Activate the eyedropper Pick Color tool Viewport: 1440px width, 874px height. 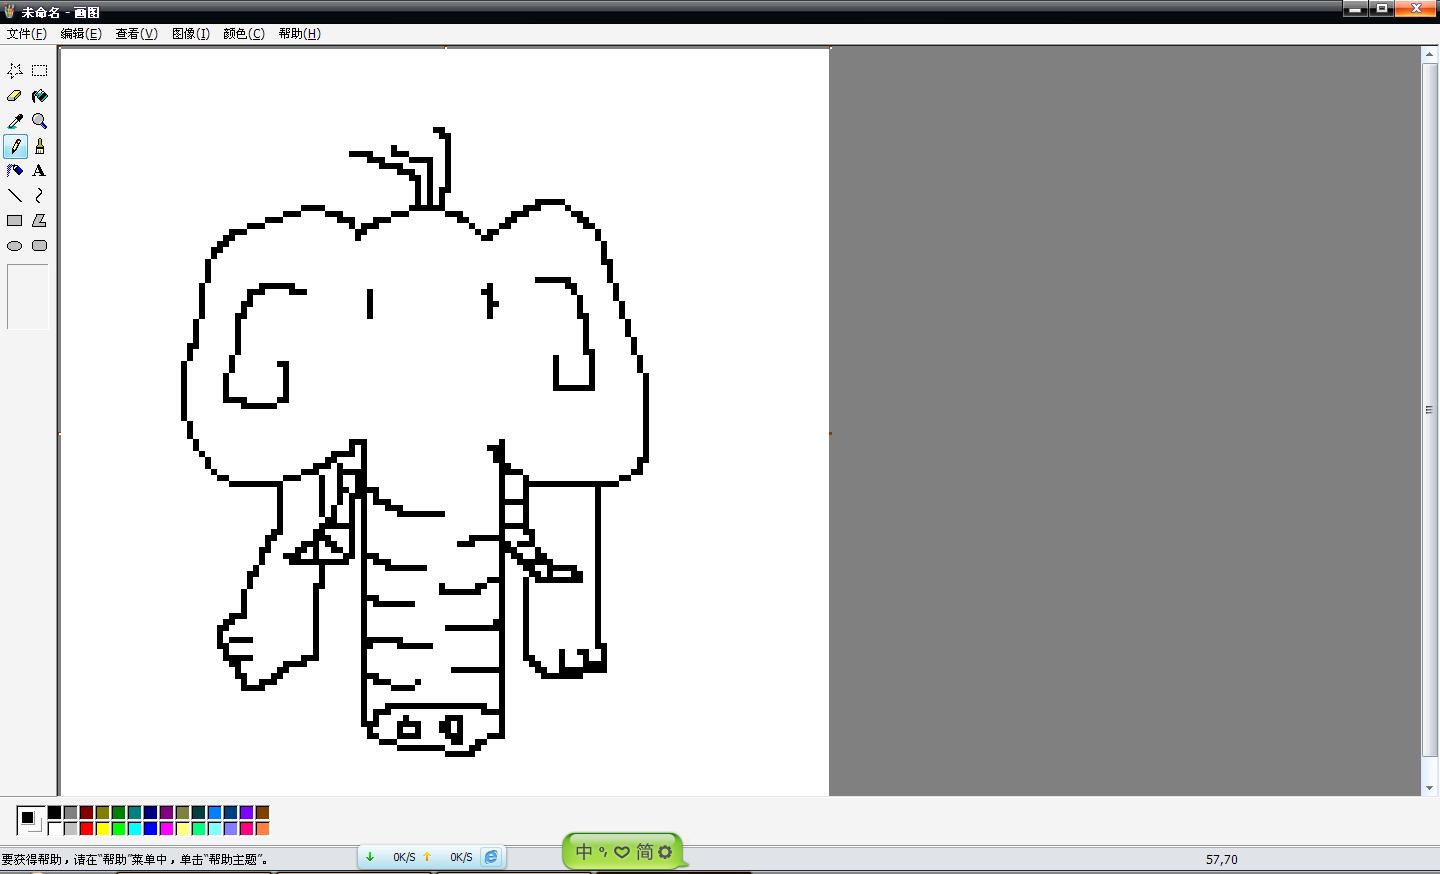pyautogui.click(x=15, y=121)
